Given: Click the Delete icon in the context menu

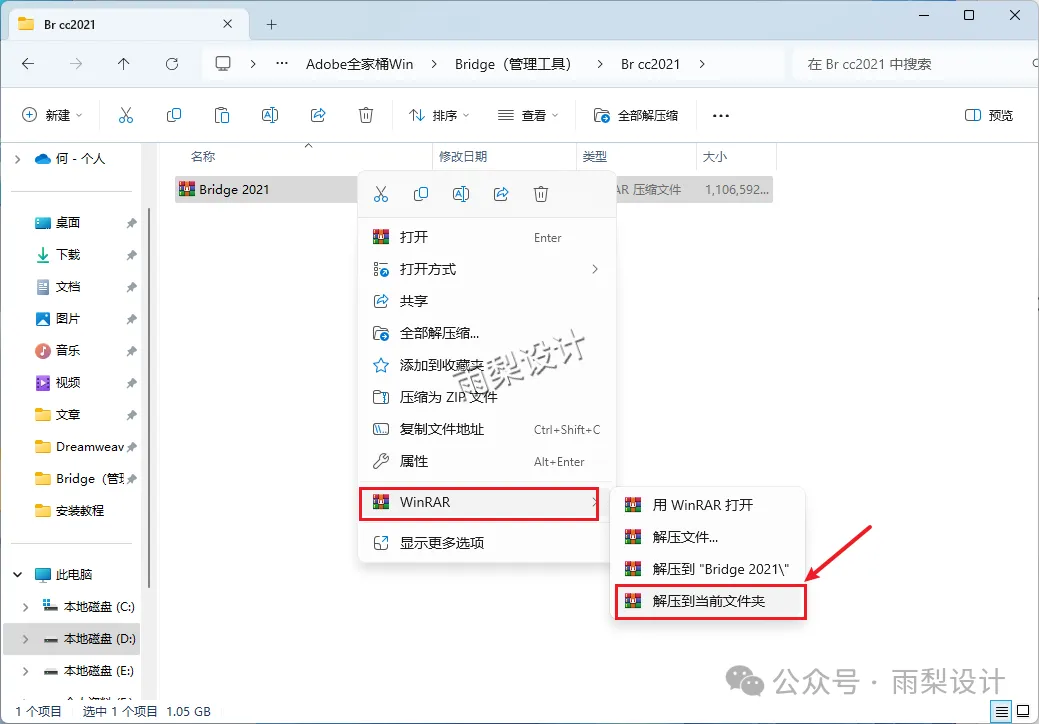Looking at the screenshot, I should coord(541,194).
